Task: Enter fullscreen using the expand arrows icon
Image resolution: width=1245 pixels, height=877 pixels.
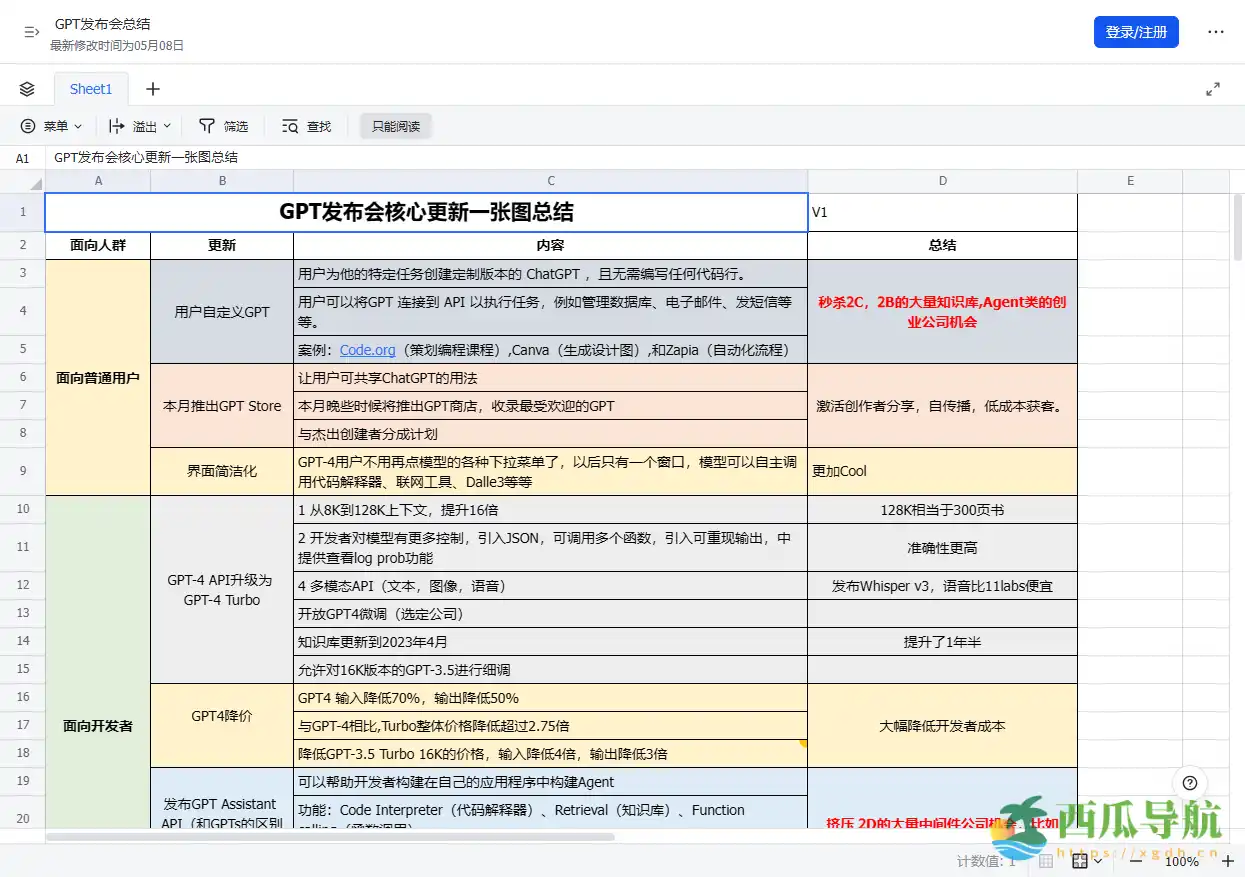Action: (1212, 88)
